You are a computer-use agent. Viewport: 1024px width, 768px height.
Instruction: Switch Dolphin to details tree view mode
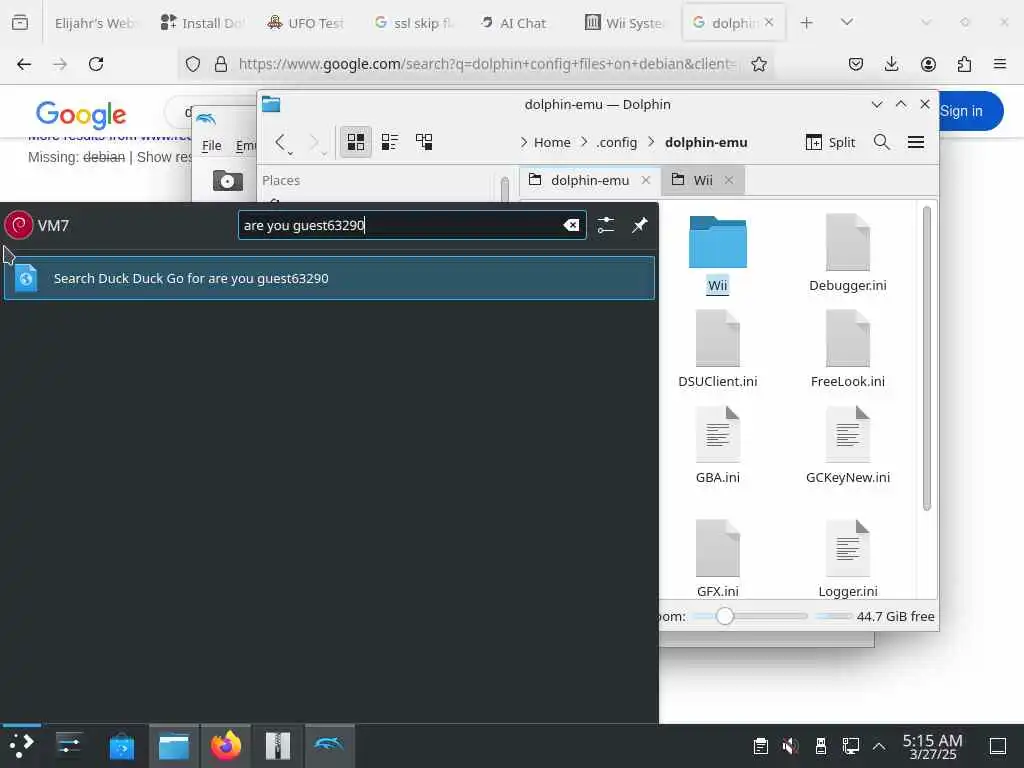(x=424, y=142)
